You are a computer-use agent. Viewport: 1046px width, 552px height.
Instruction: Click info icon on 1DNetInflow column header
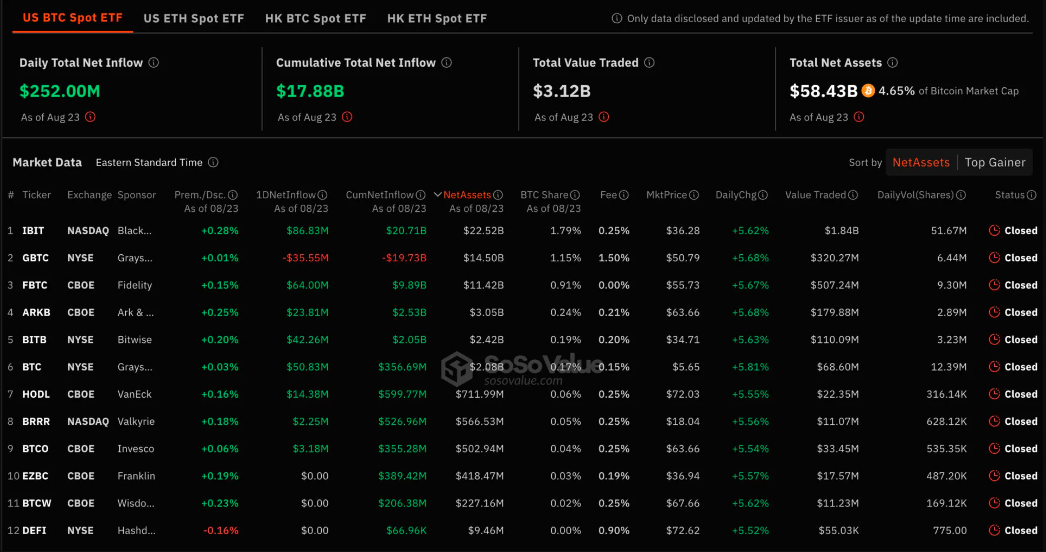coord(322,195)
